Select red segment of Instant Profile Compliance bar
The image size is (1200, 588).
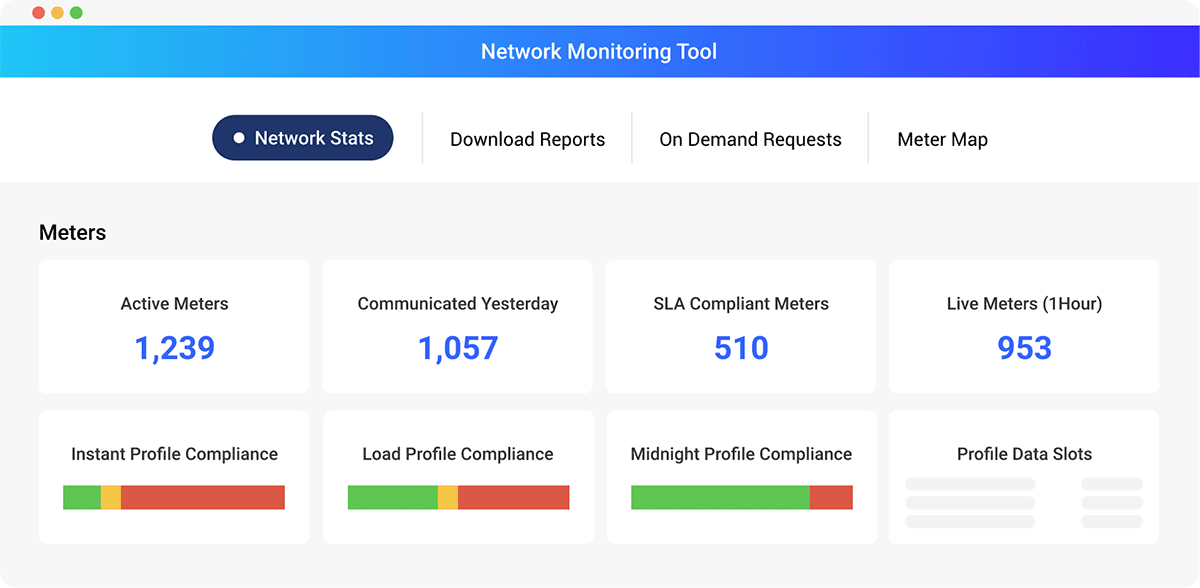[x=203, y=497]
